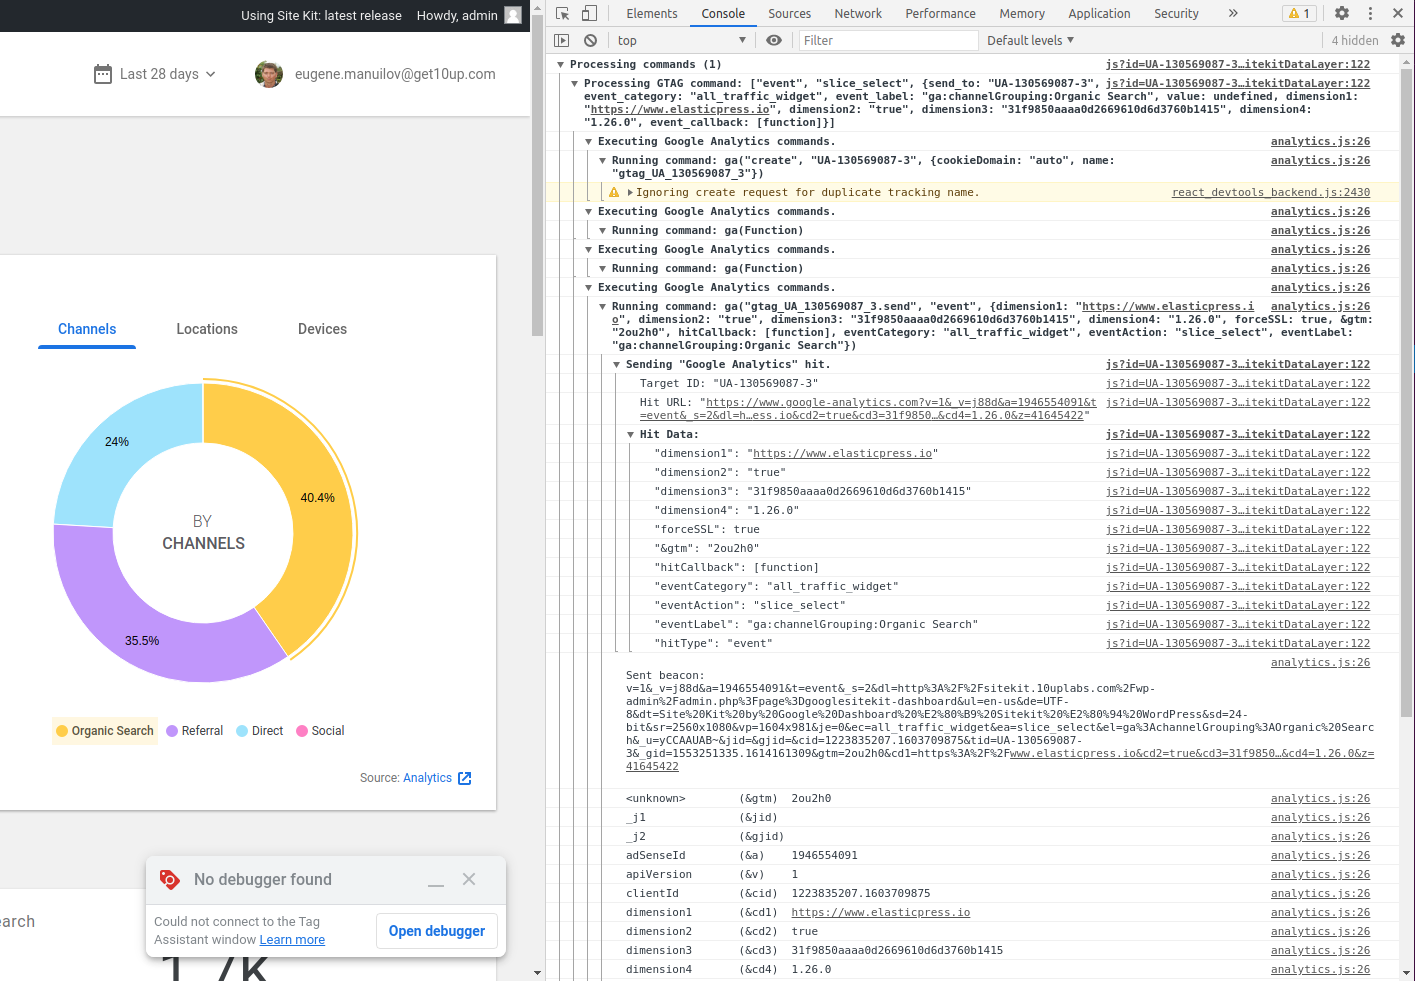1415x981 pixels.
Task: Open the DevTools three-dot customize menu
Action: tap(1370, 13)
